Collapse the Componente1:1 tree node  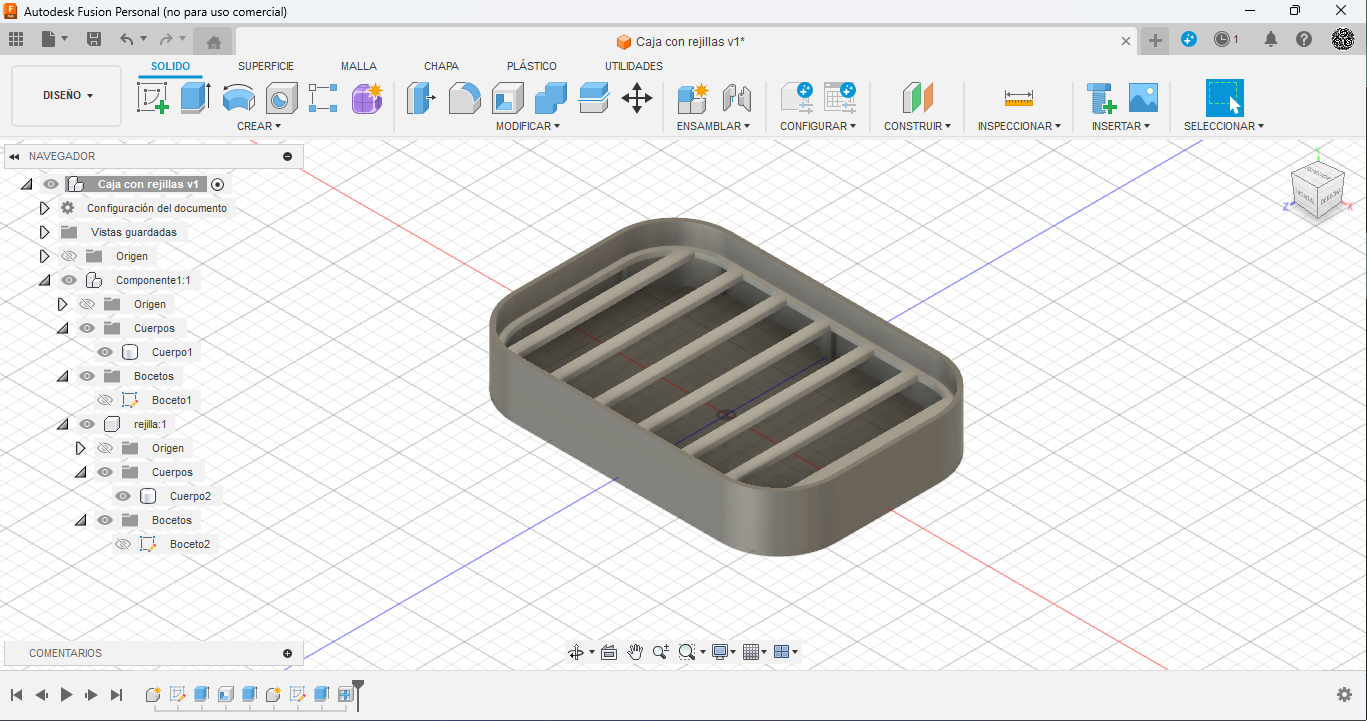tap(44, 280)
